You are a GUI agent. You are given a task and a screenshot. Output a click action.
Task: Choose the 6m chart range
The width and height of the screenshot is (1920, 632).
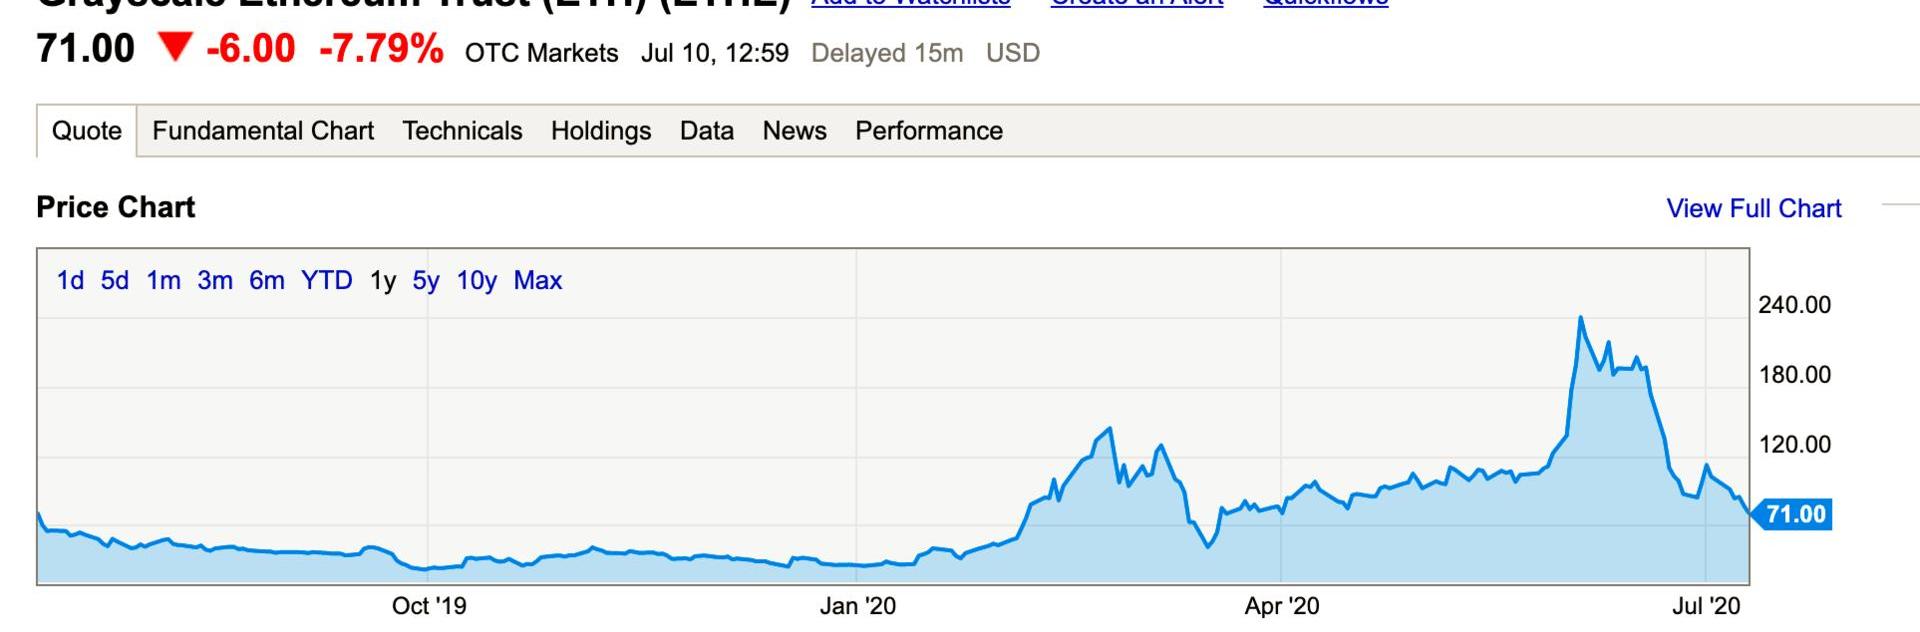coord(267,281)
